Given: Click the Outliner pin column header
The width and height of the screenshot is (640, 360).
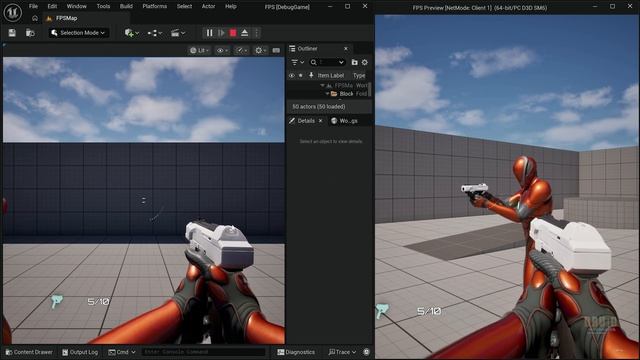Looking at the screenshot, I should 311,76.
